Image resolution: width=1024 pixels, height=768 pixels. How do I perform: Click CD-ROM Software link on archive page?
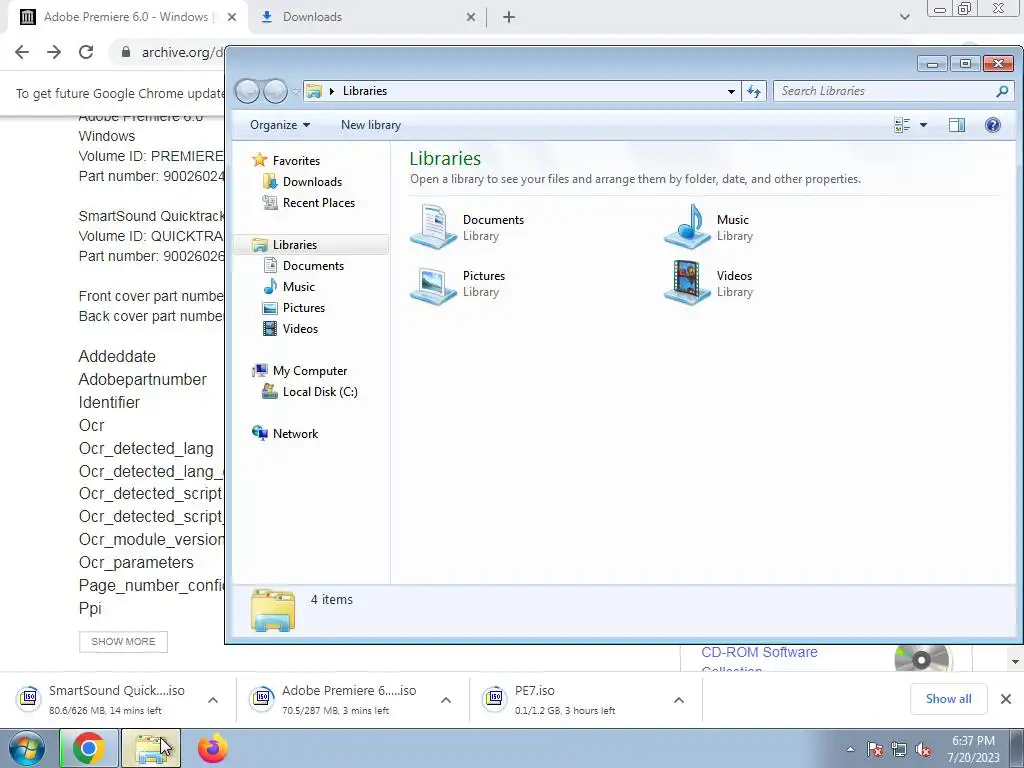(759, 652)
